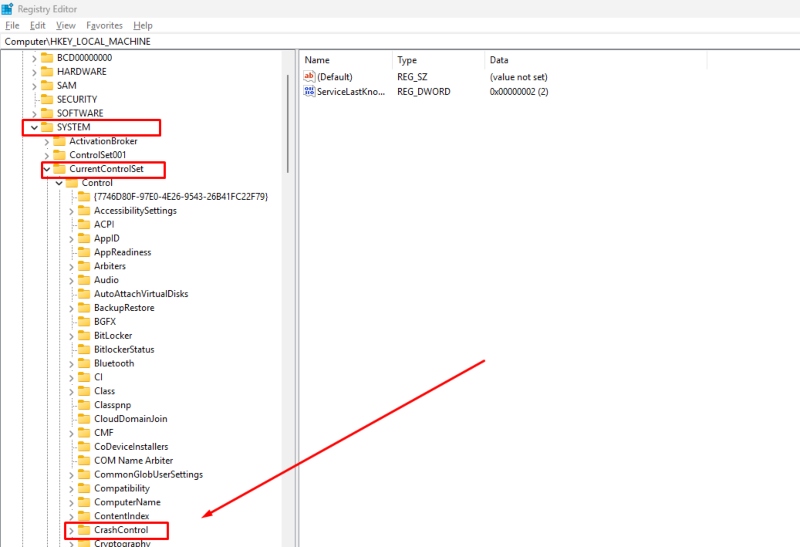Expand the CrashControl key chevron

71,530
